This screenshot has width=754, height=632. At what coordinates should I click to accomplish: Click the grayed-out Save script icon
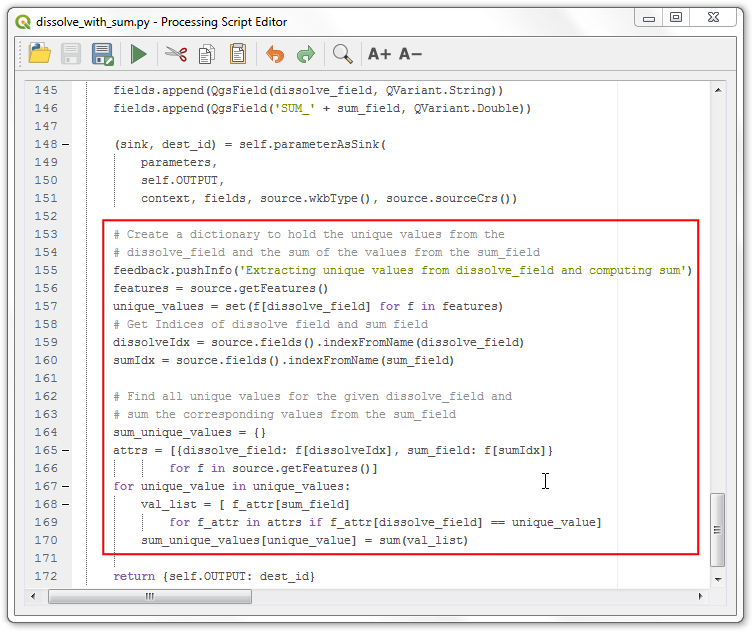point(72,54)
